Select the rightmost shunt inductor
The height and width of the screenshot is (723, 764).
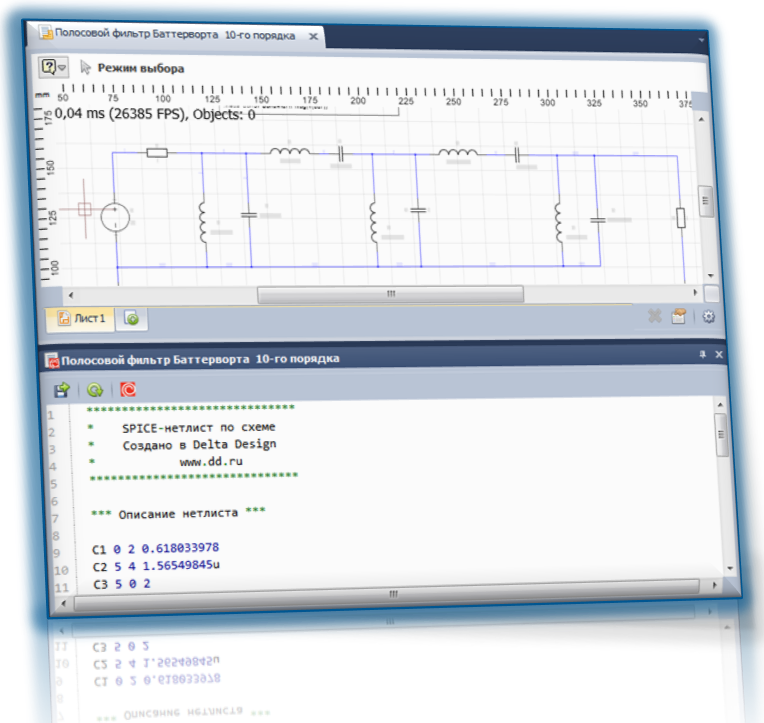coord(558,223)
